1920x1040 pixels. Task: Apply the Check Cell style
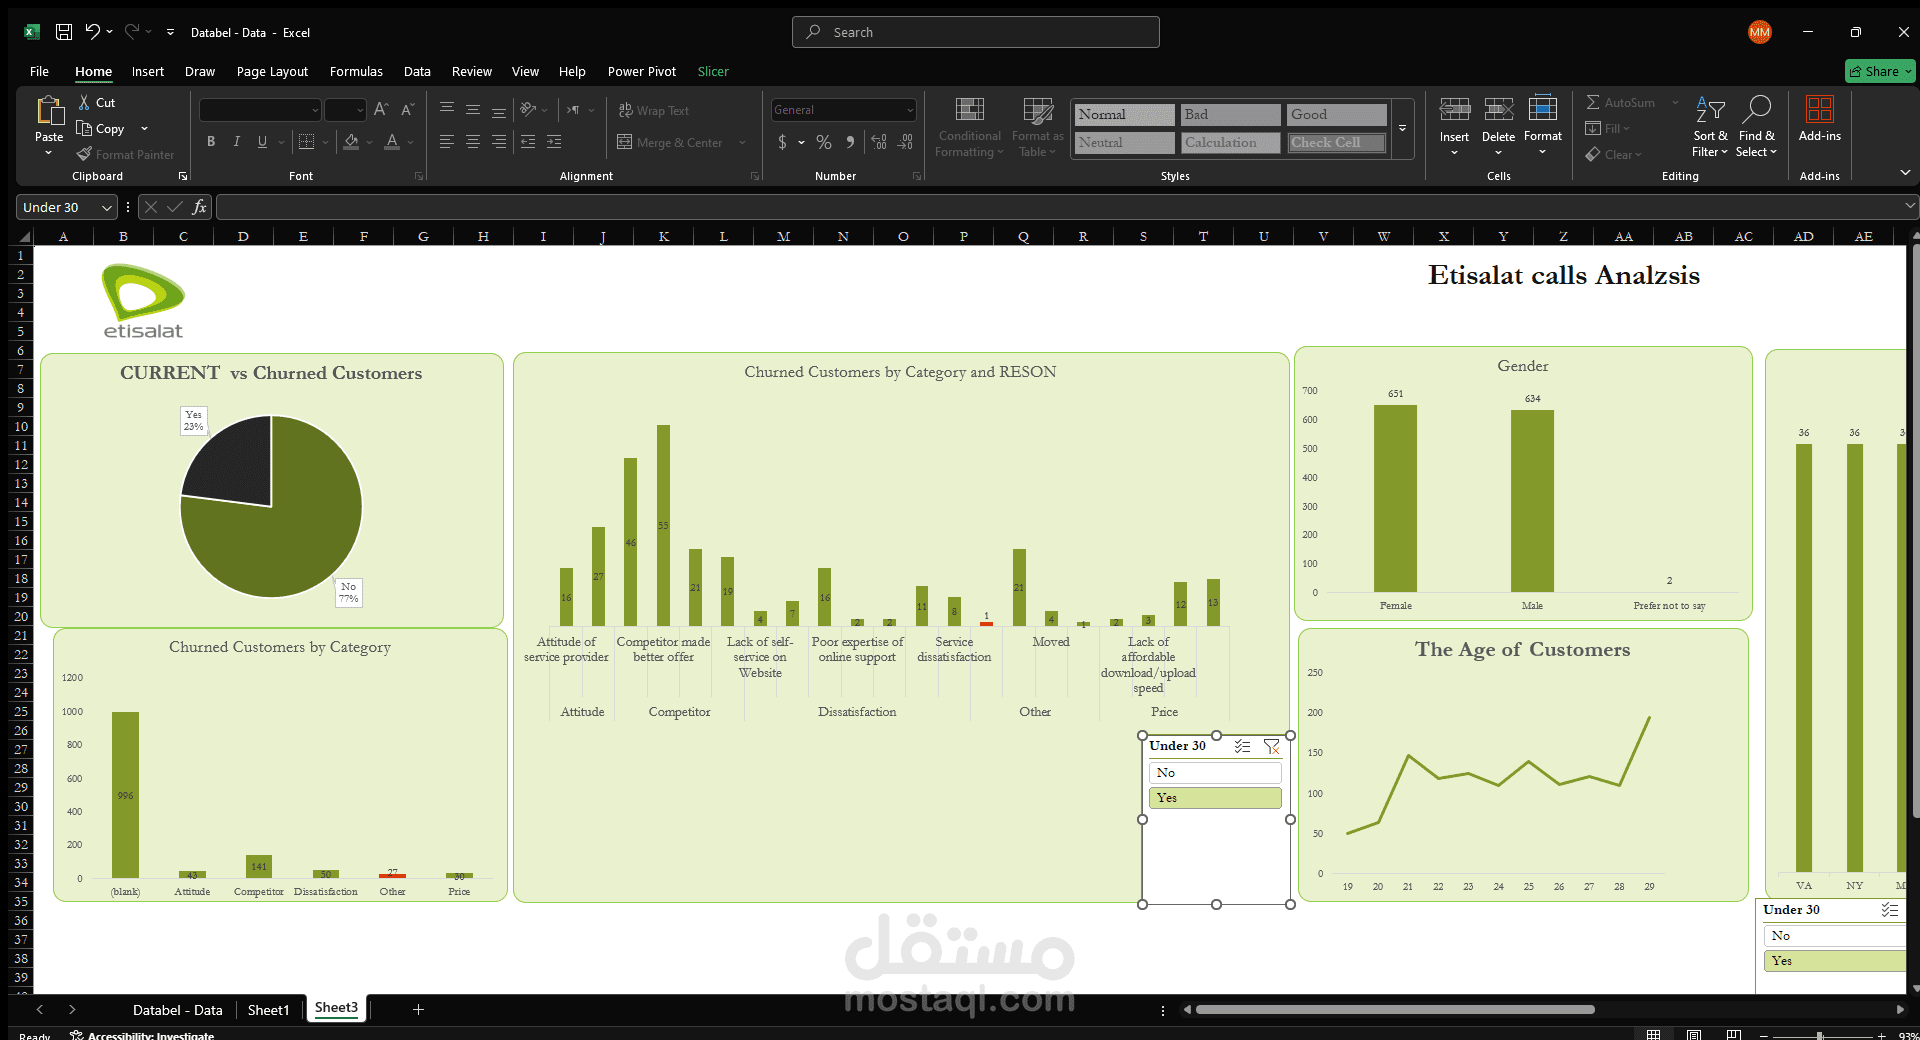click(x=1336, y=143)
